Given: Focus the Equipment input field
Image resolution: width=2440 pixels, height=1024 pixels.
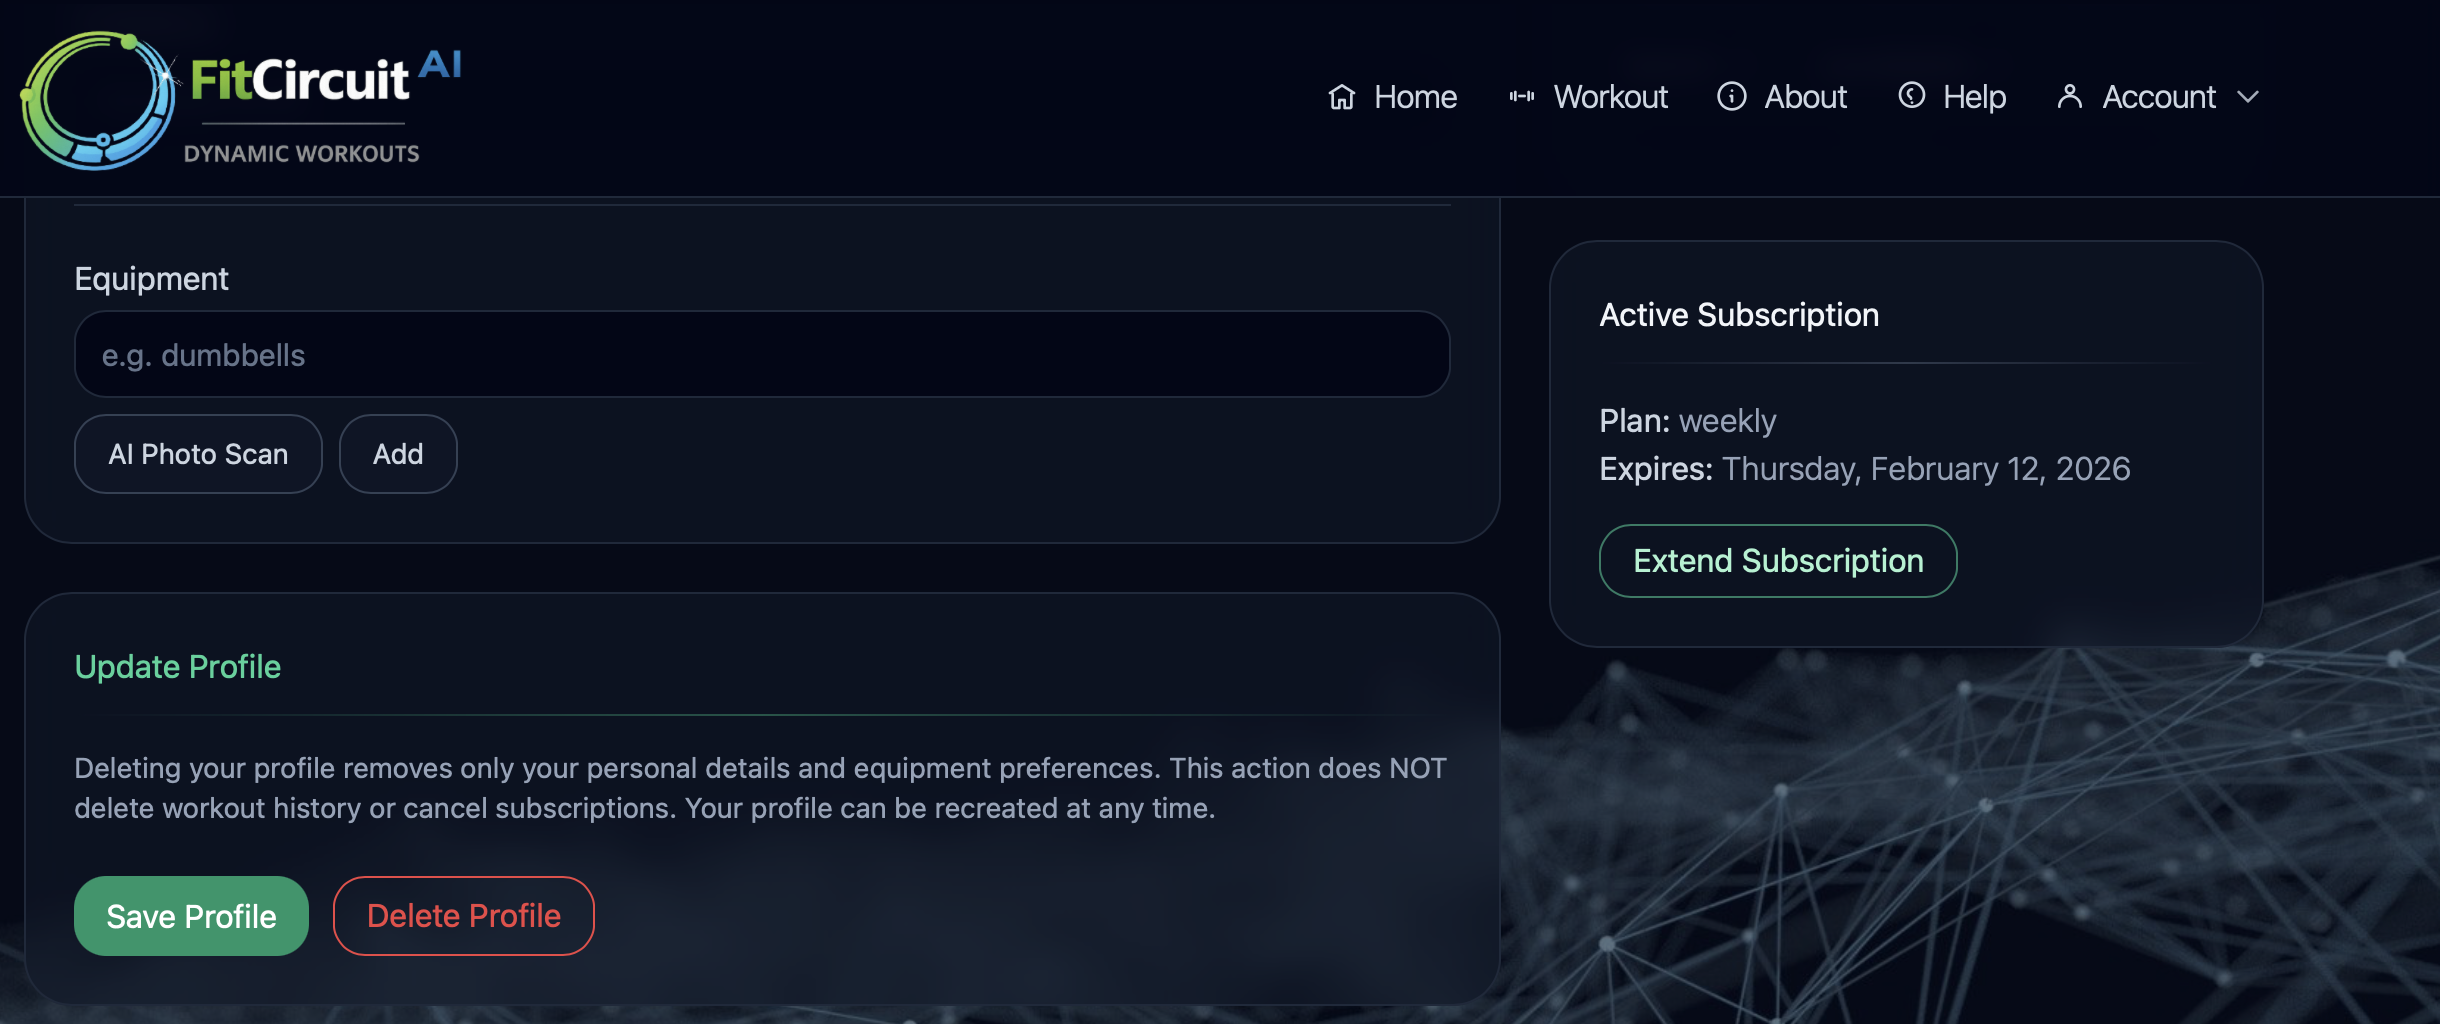Looking at the screenshot, I should coord(762,355).
